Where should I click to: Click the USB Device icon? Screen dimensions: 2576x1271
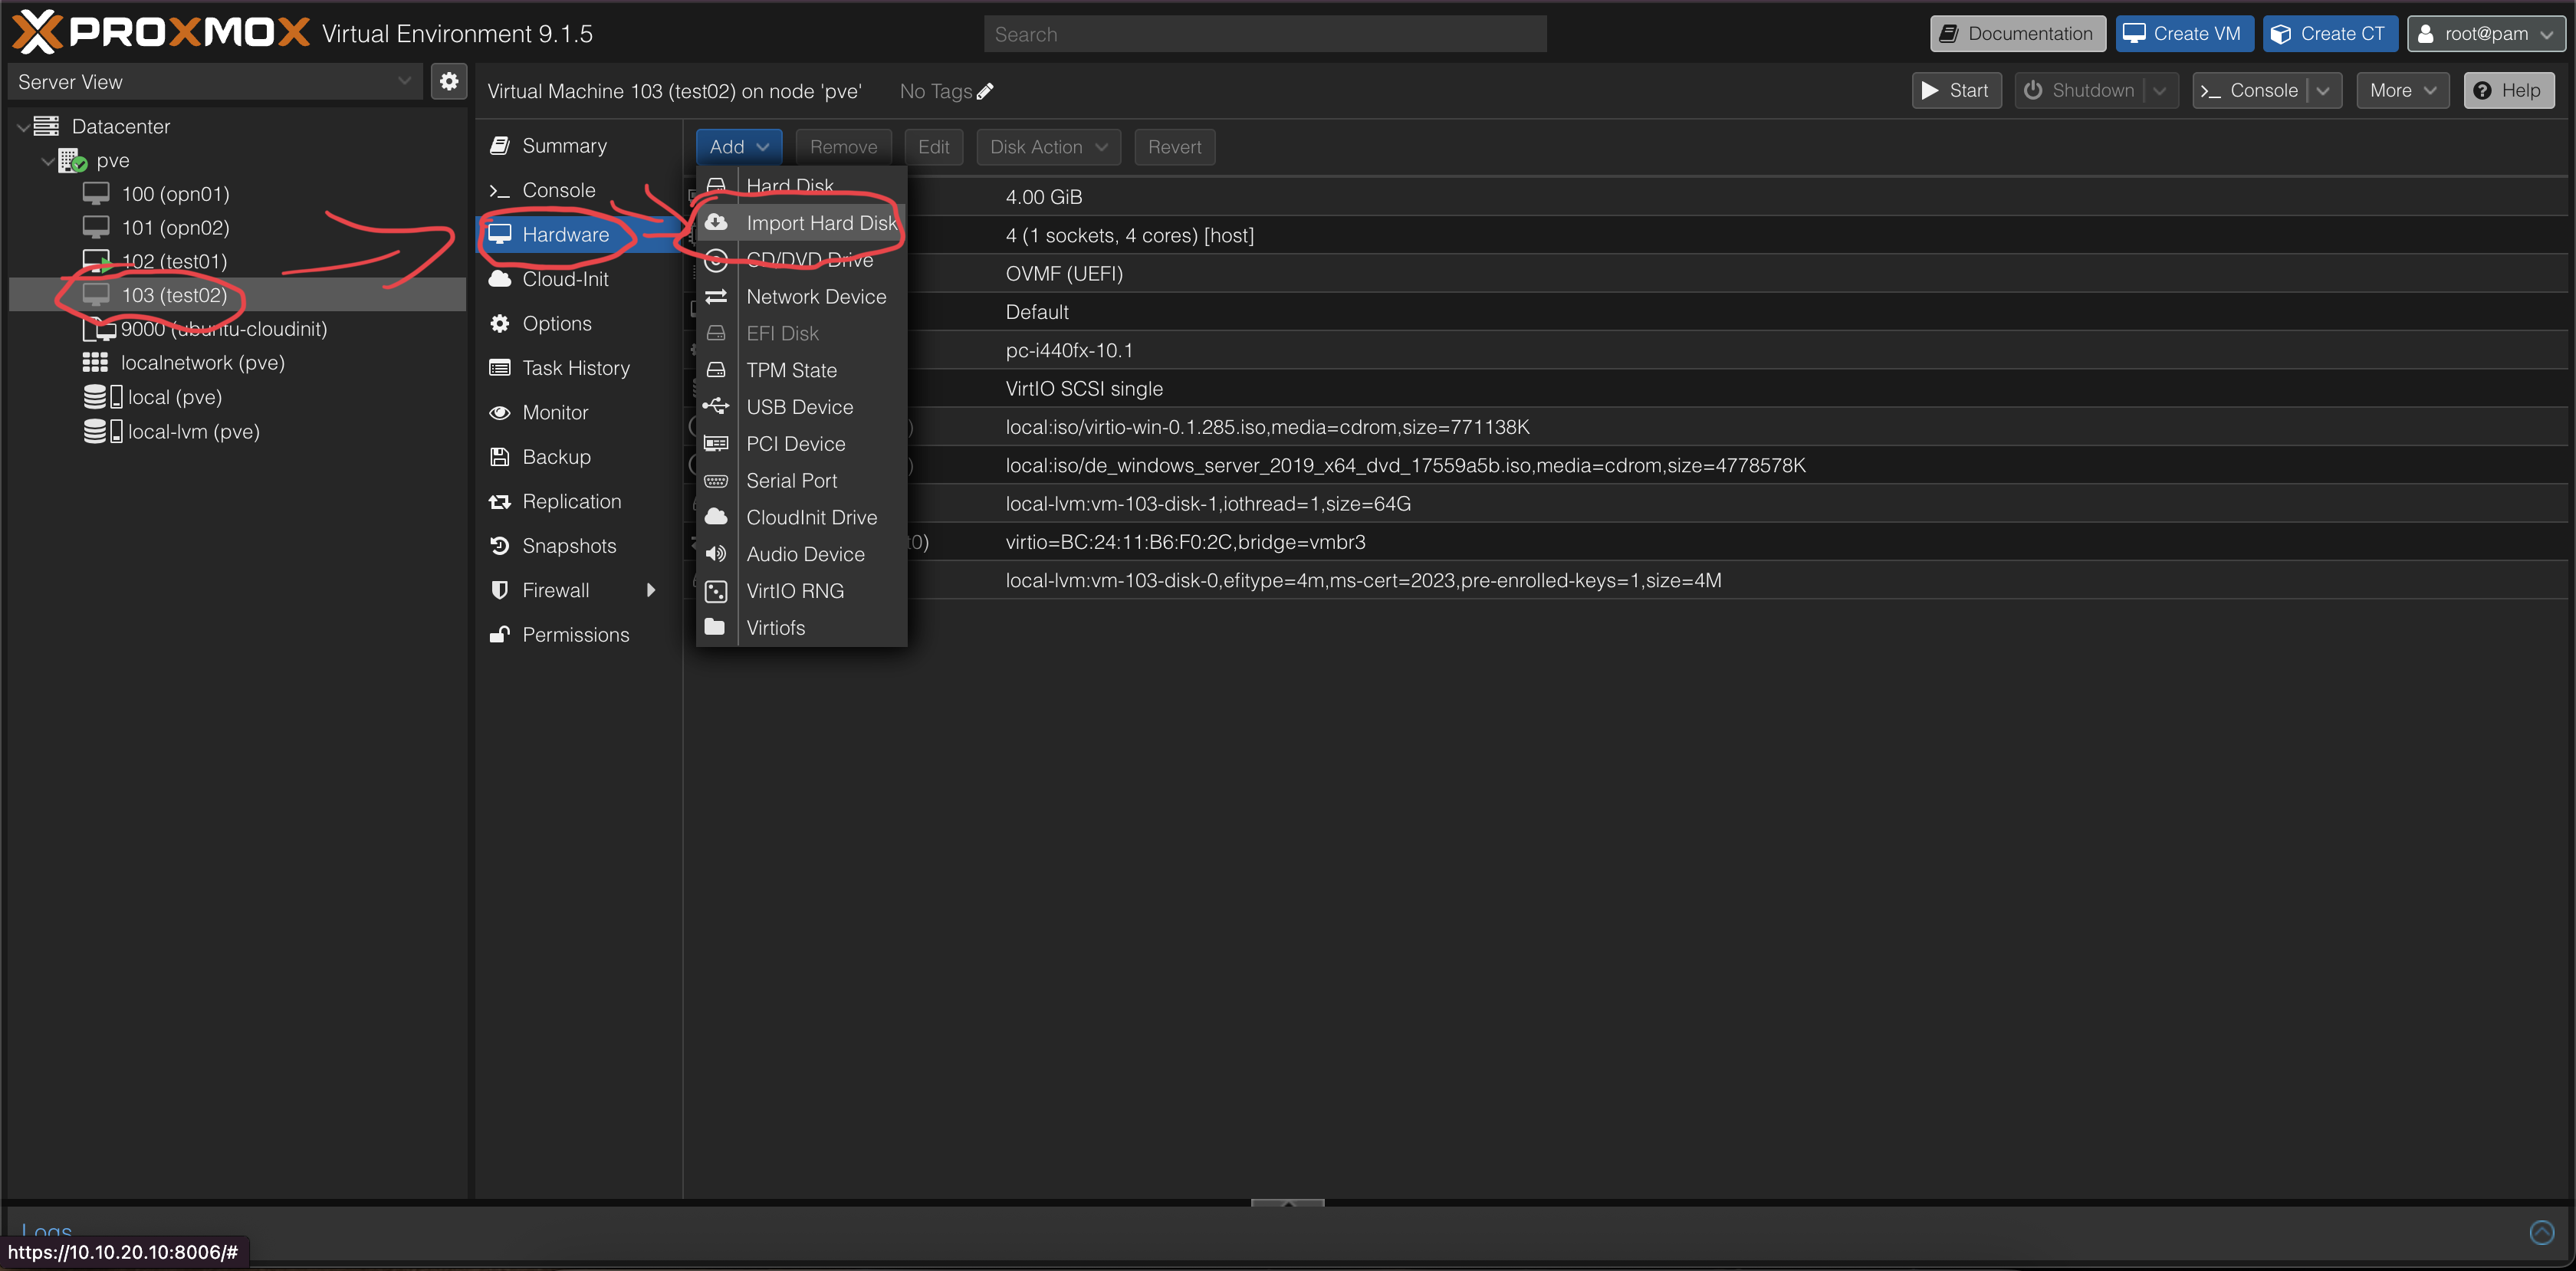point(716,406)
